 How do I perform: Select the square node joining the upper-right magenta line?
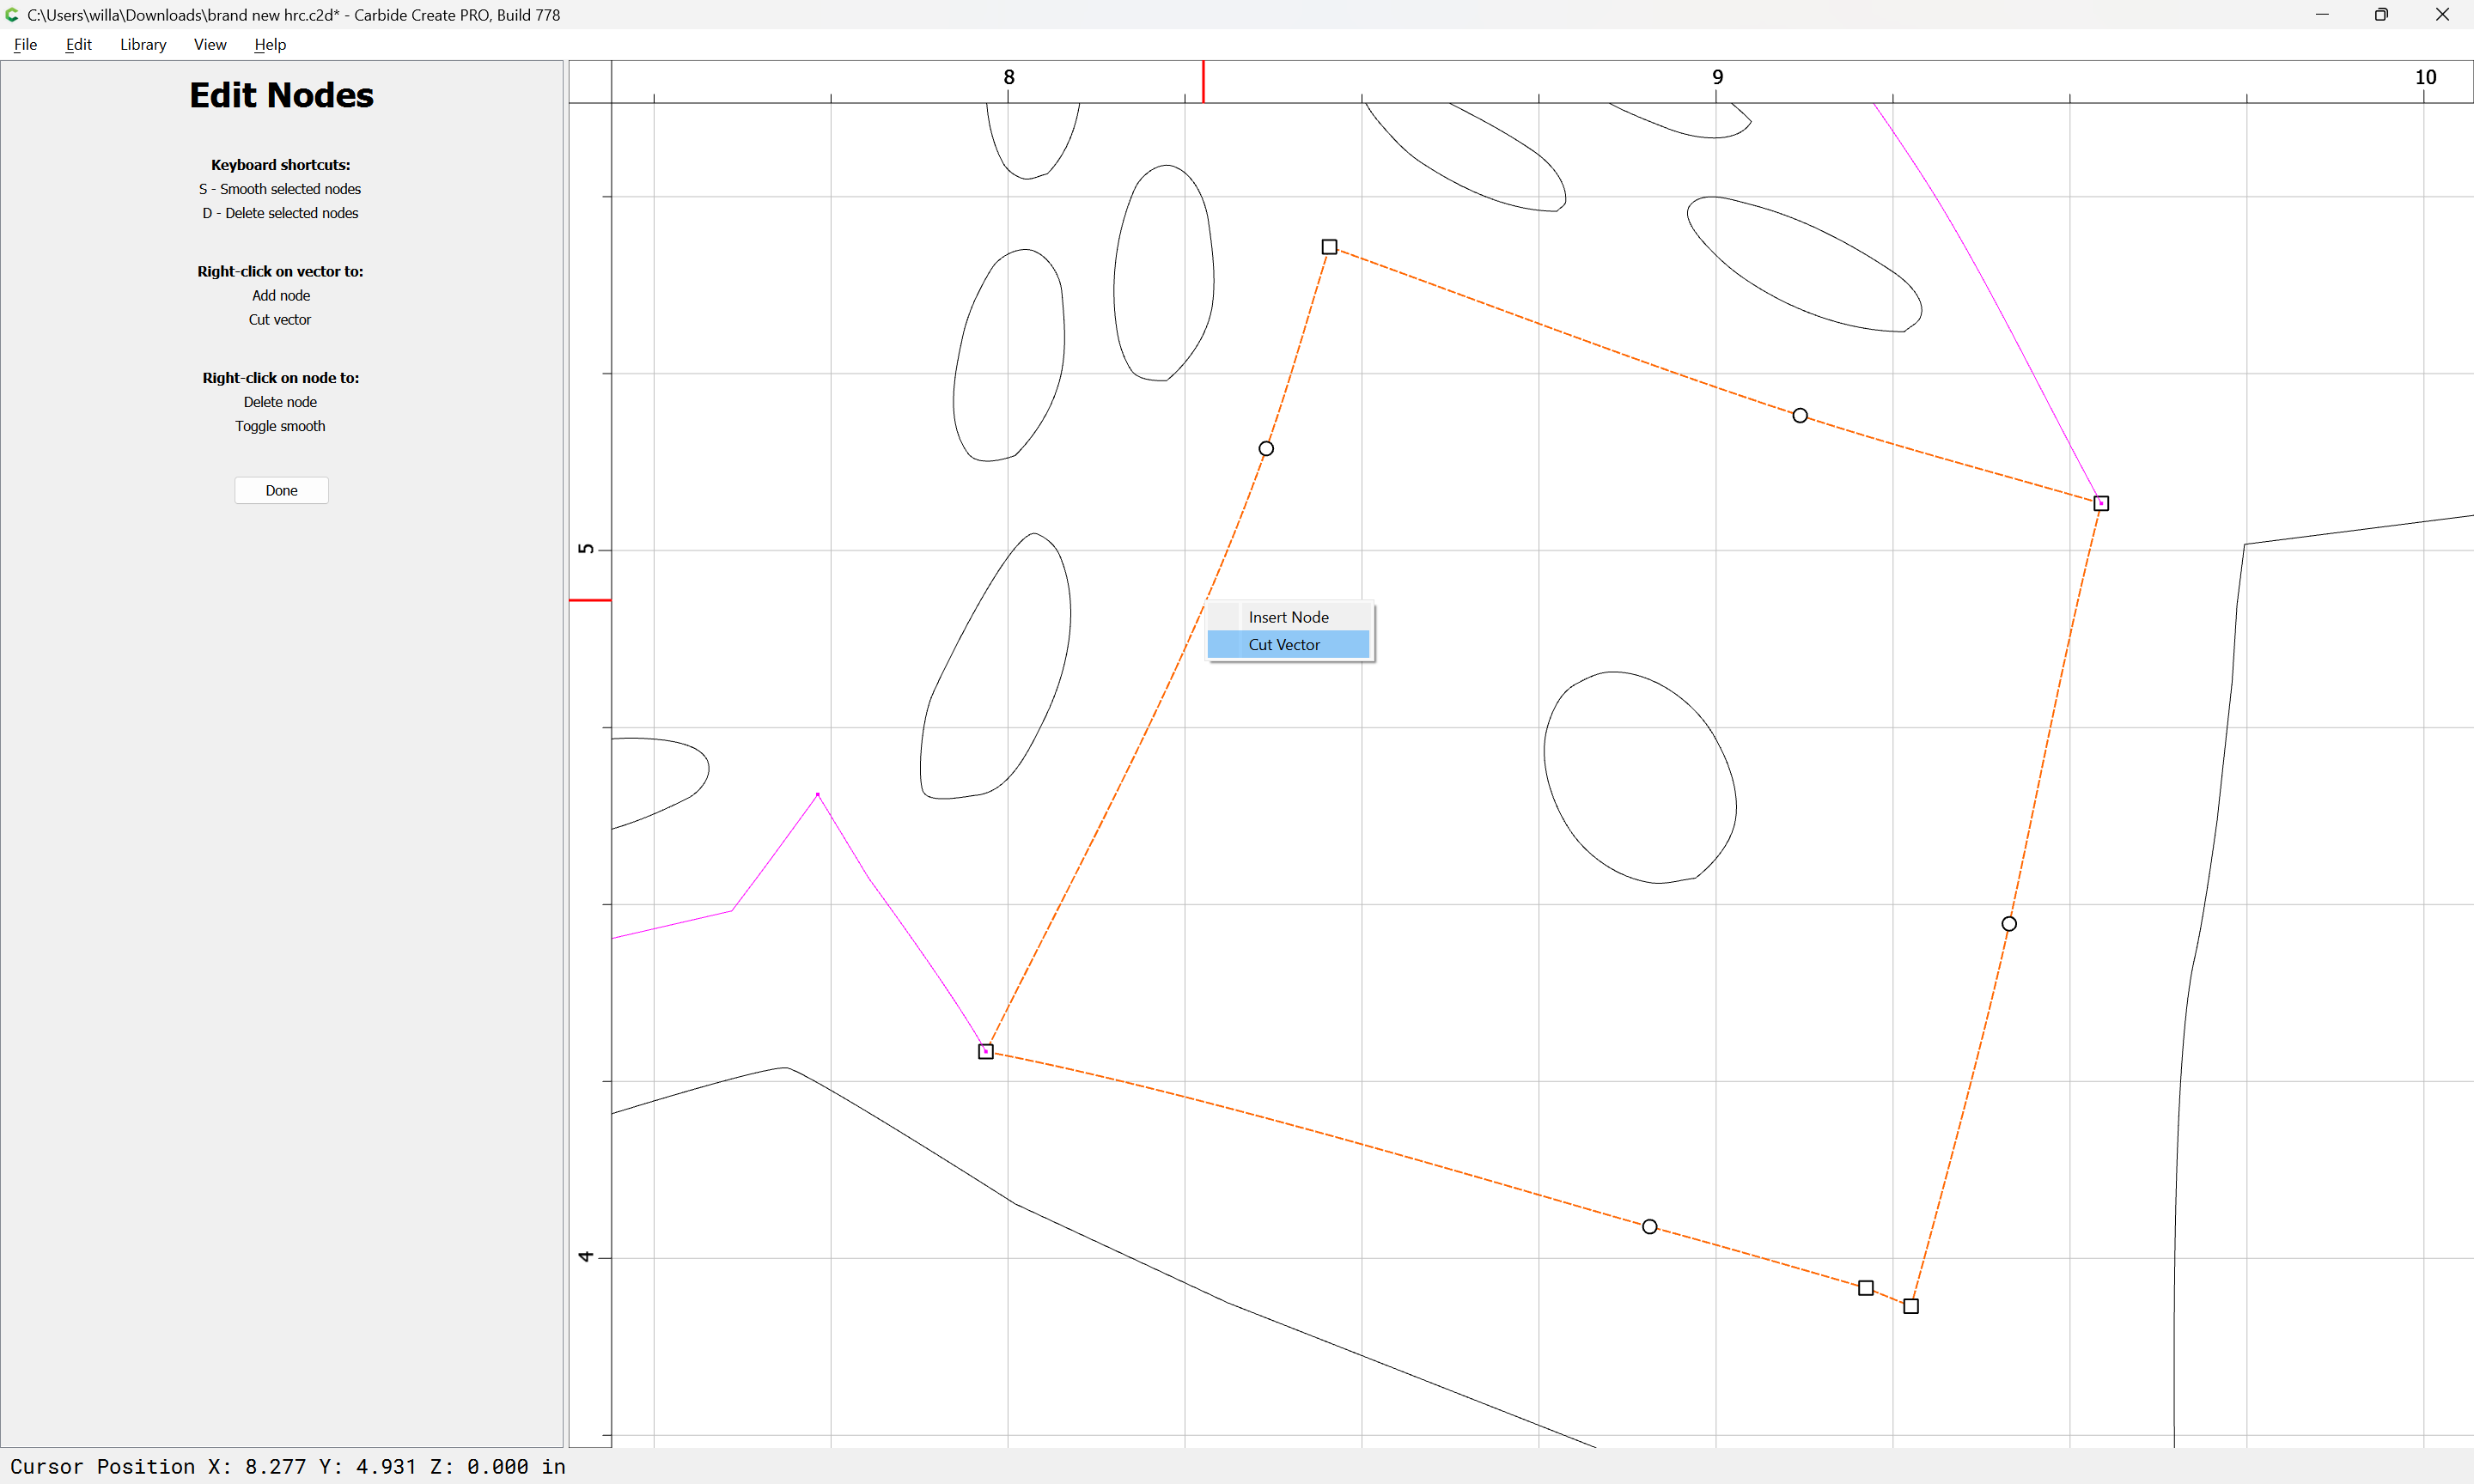tap(2101, 503)
